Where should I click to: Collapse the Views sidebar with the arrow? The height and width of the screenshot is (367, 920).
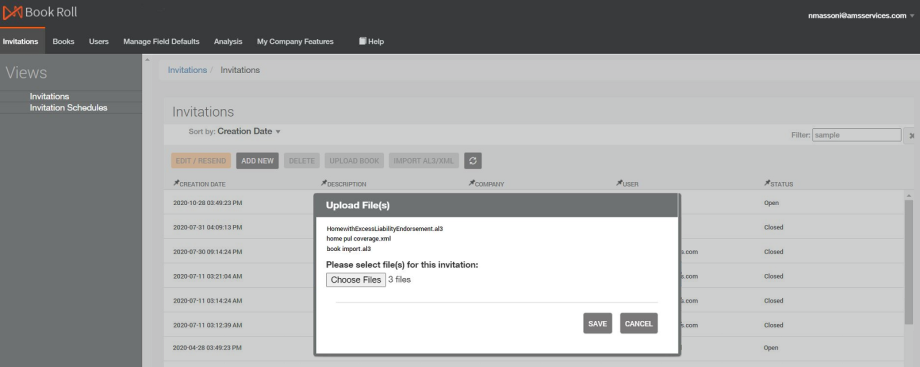pyautogui.click(x=147, y=60)
